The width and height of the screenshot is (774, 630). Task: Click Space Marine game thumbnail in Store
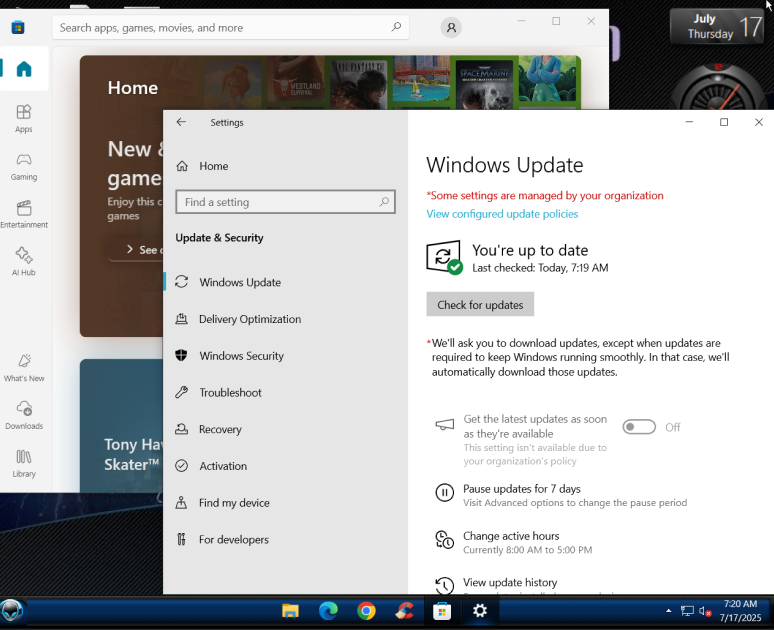(x=484, y=84)
